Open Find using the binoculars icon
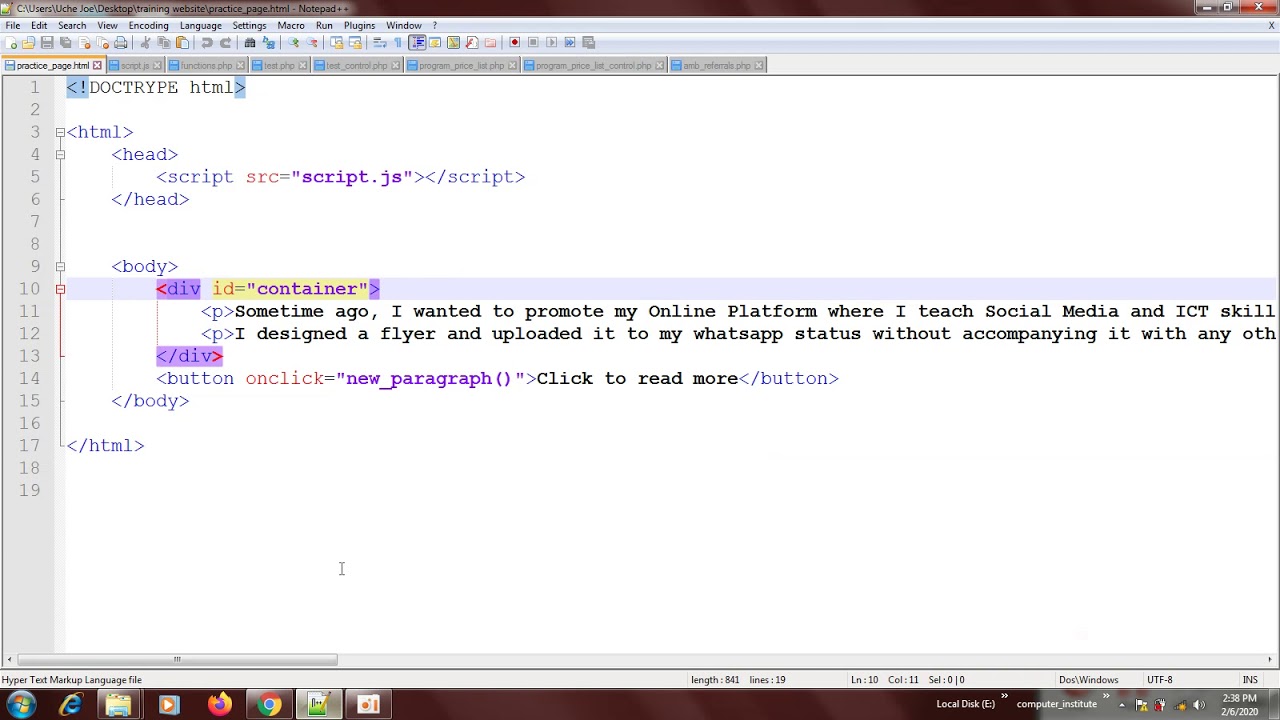 click(250, 42)
